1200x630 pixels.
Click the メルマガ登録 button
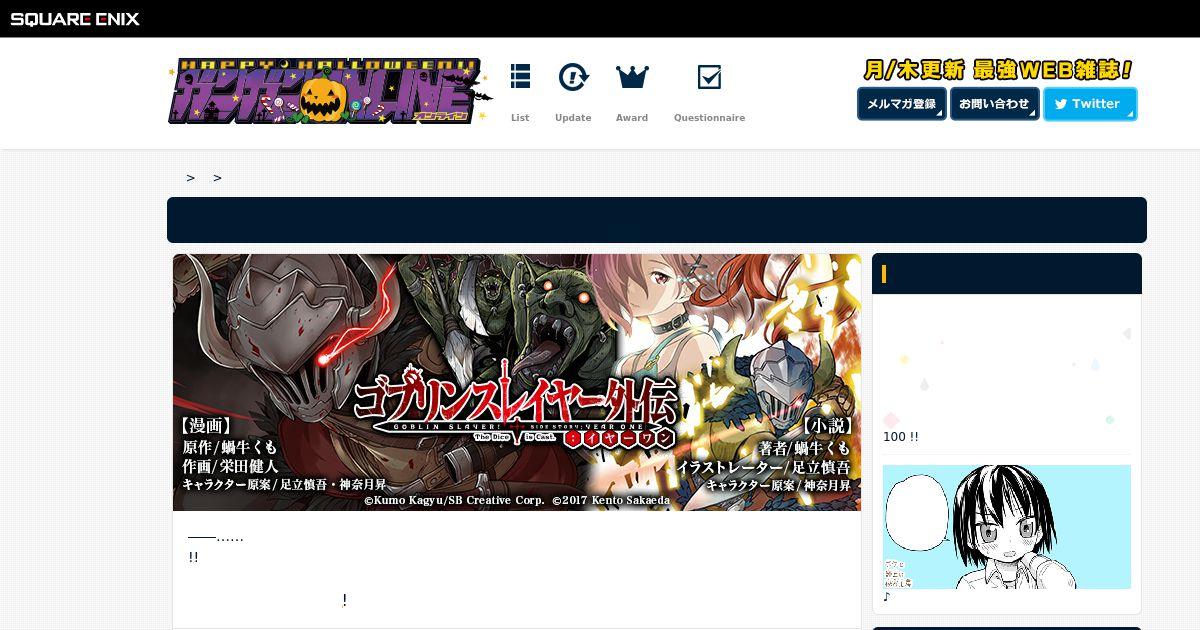902,104
